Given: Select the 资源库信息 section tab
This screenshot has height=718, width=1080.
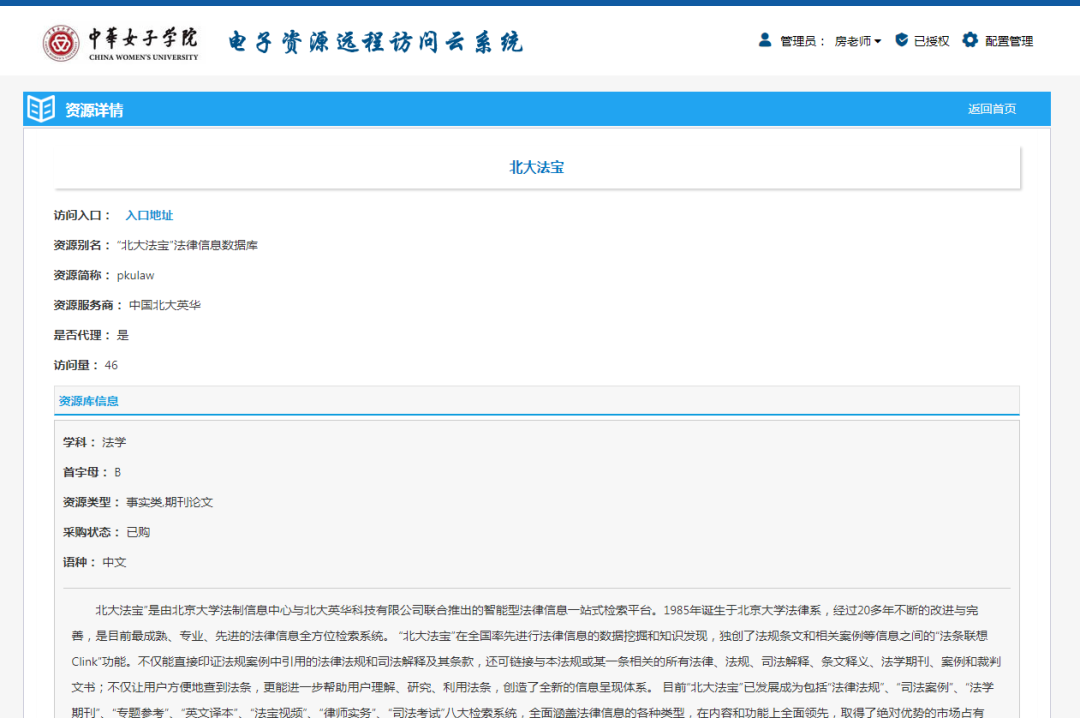Looking at the screenshot, I should 89,401.
